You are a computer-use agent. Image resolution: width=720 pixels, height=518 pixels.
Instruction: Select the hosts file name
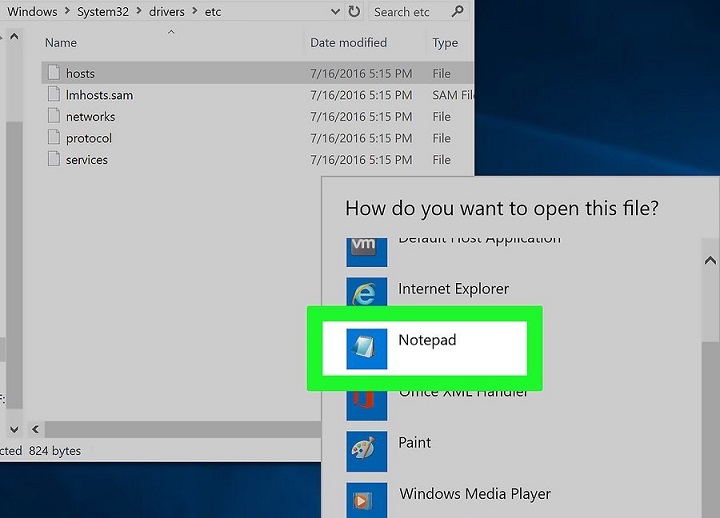coord(80,73)
